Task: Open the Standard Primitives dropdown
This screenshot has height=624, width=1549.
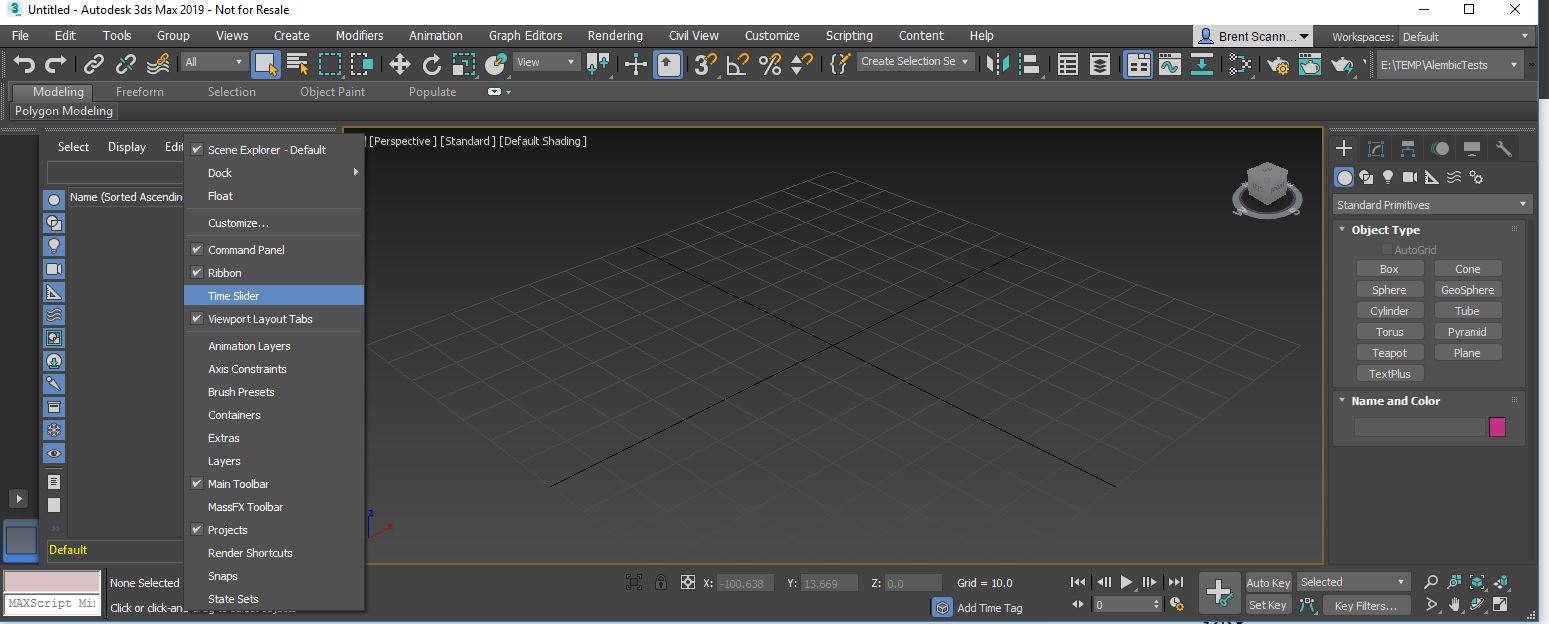Action: click(1431, 205)
